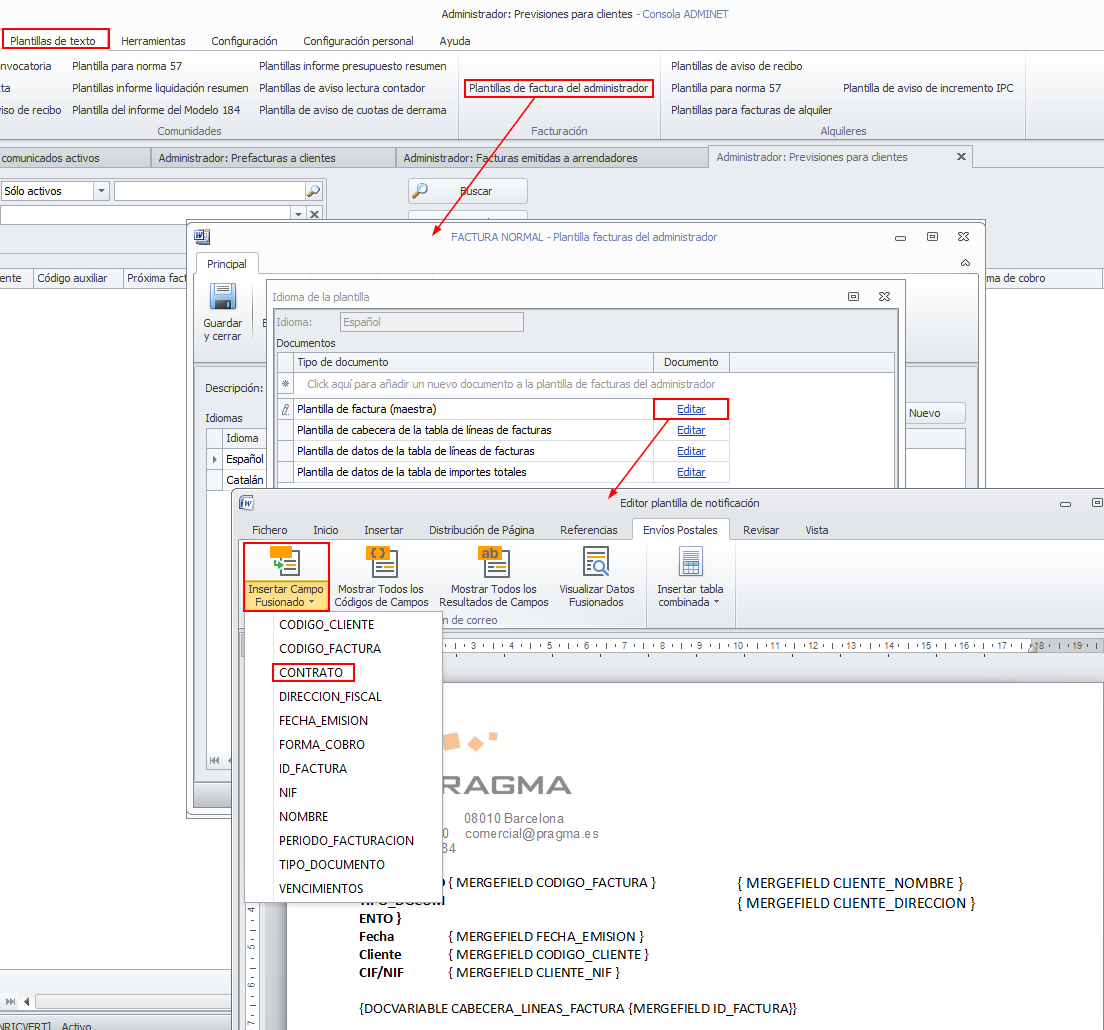Screen dimensions: 1104x1030
Task: Open Configuración personal menu
Action: tap(358, 41)
